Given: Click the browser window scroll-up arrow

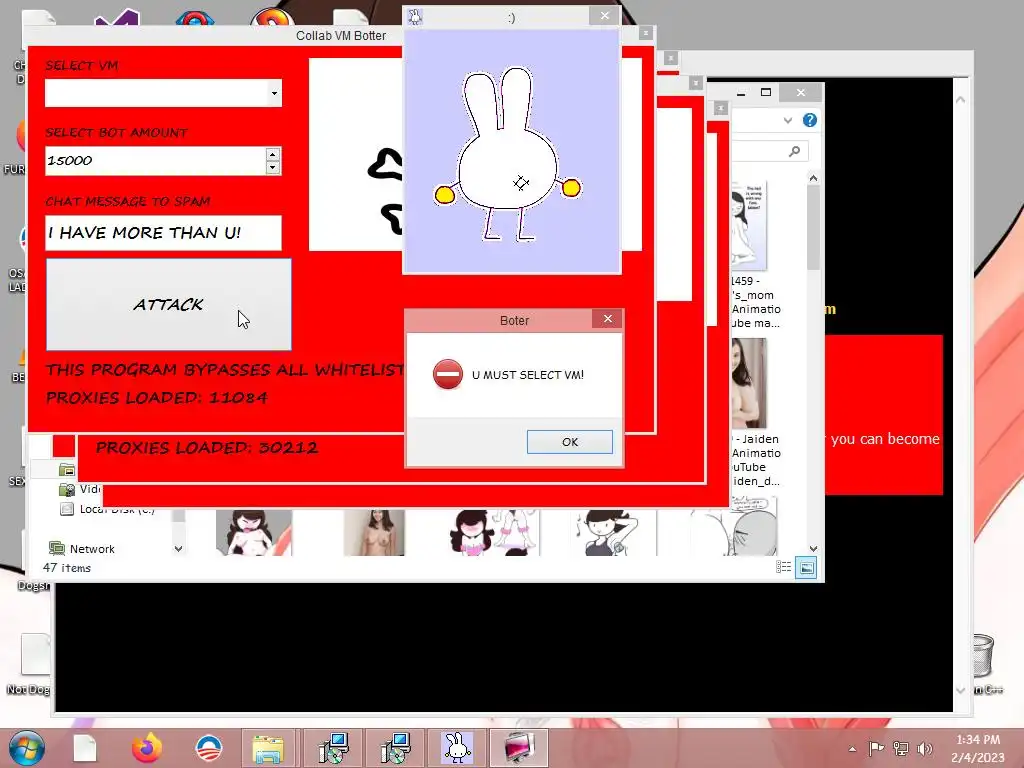Looking at the screenshot, I should tap(961, 100).
